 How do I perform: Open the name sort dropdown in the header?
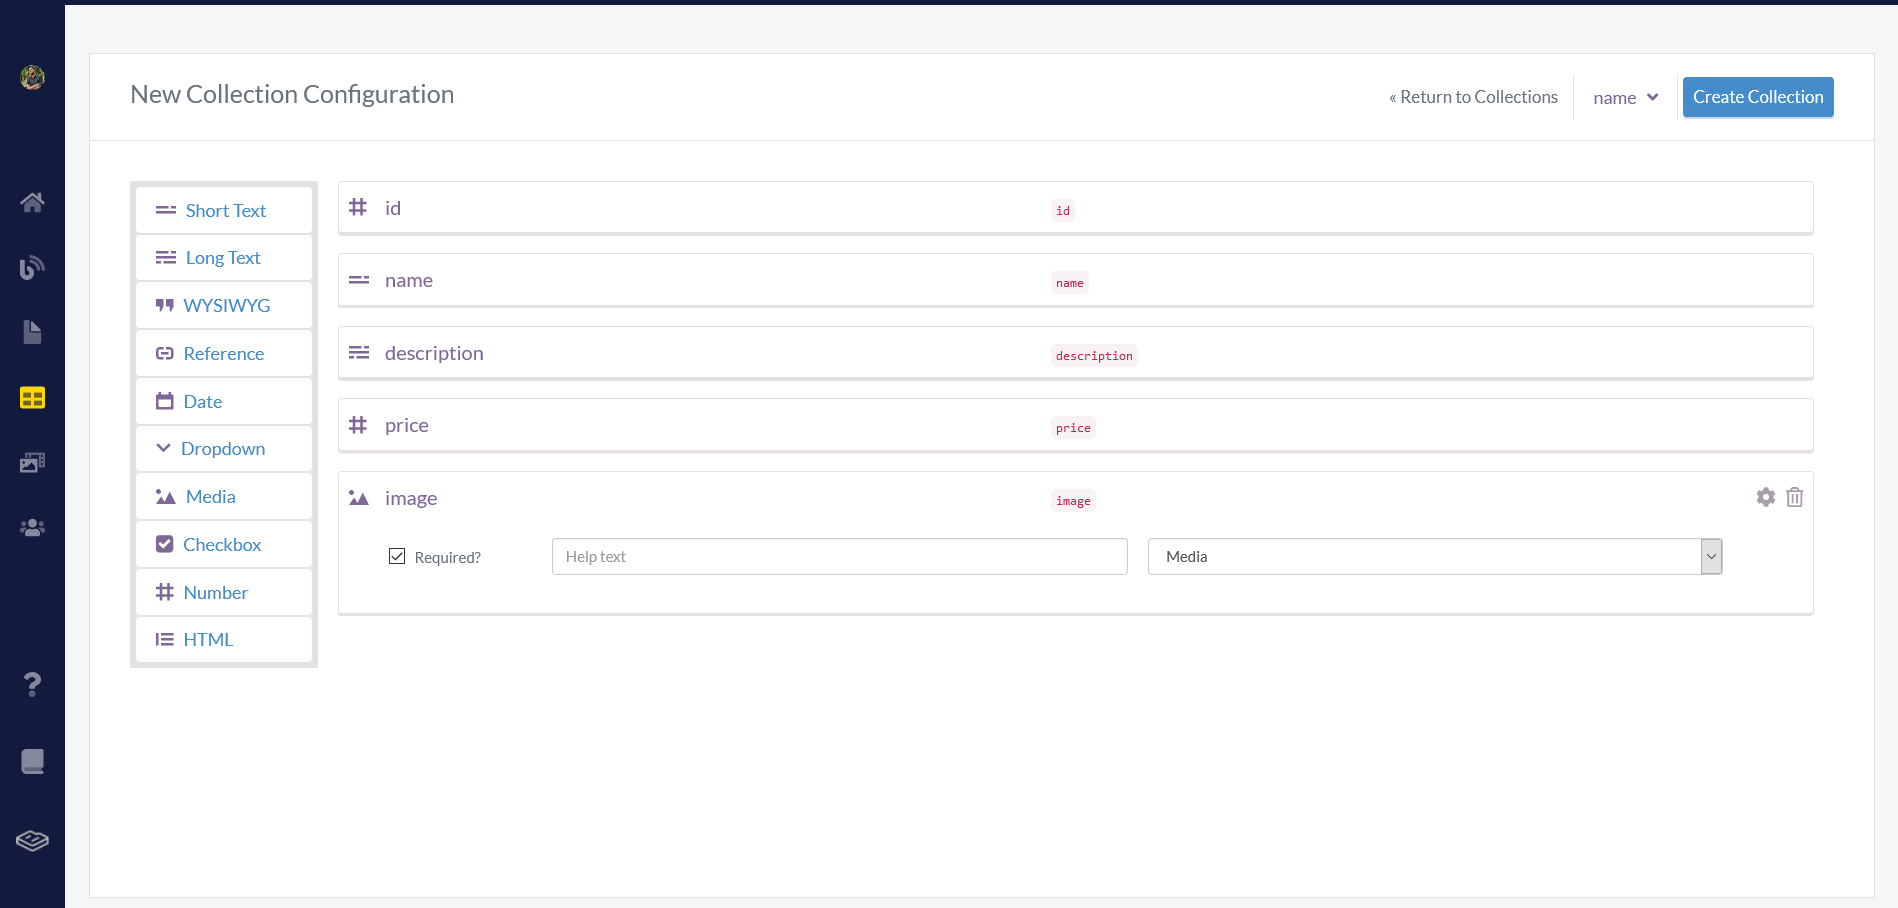[1624, 97]
